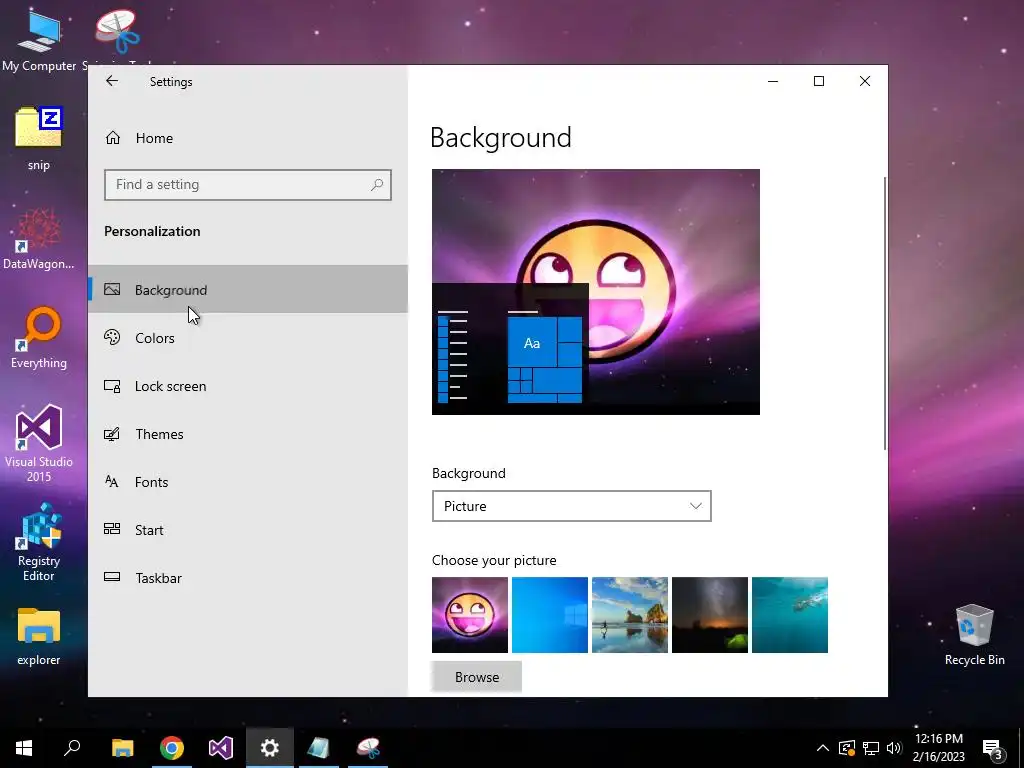Open the glass pane app on taskbar
The width and height of the screenshot is (1024, 768).
pyautogui.click(x=319, y=748)
